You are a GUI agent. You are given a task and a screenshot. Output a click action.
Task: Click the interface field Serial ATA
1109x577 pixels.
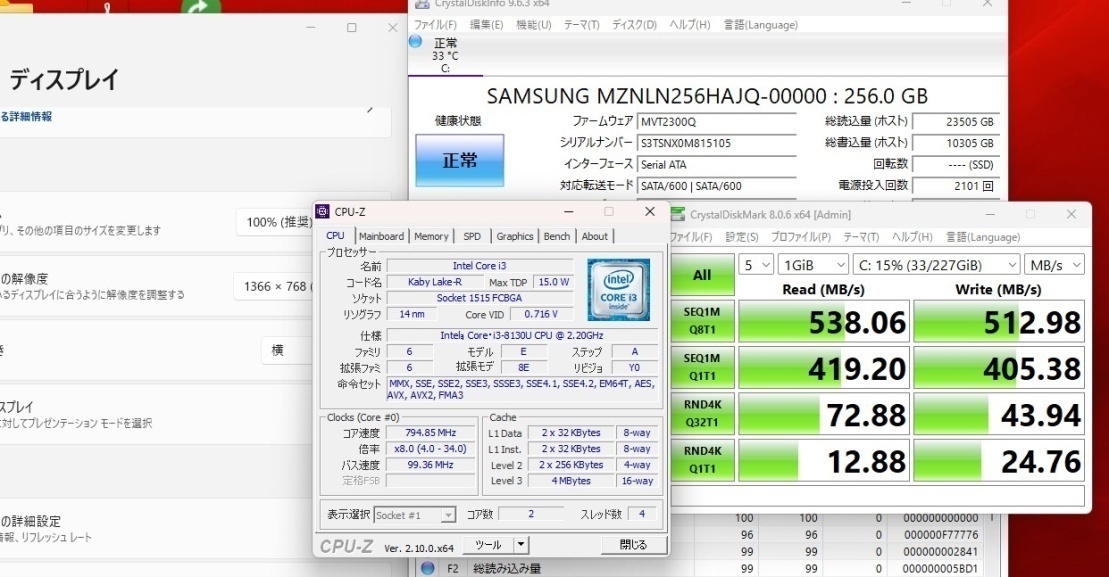pos(716,165)
